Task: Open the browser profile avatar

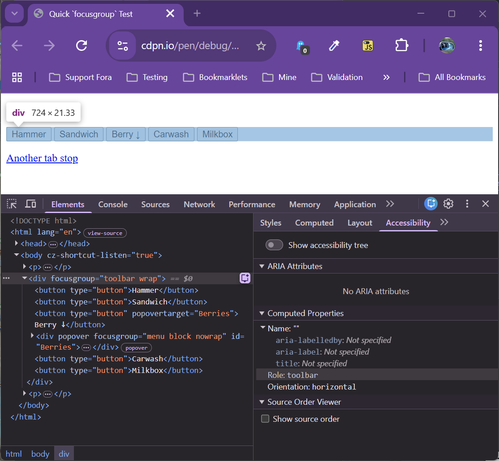Action: [x=447, y=46]
